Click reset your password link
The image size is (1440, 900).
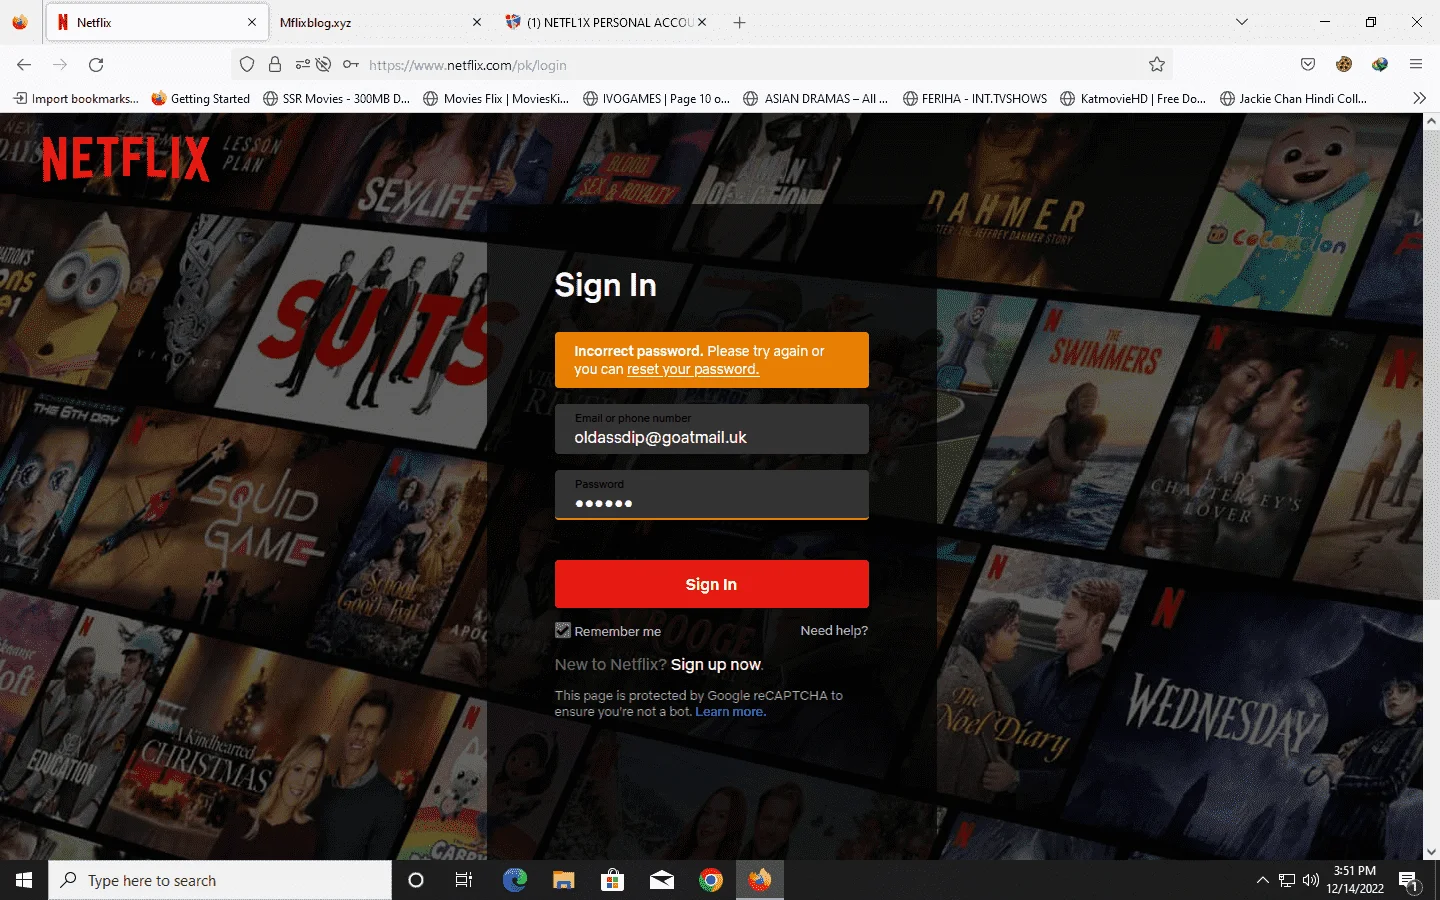[693, 369]
